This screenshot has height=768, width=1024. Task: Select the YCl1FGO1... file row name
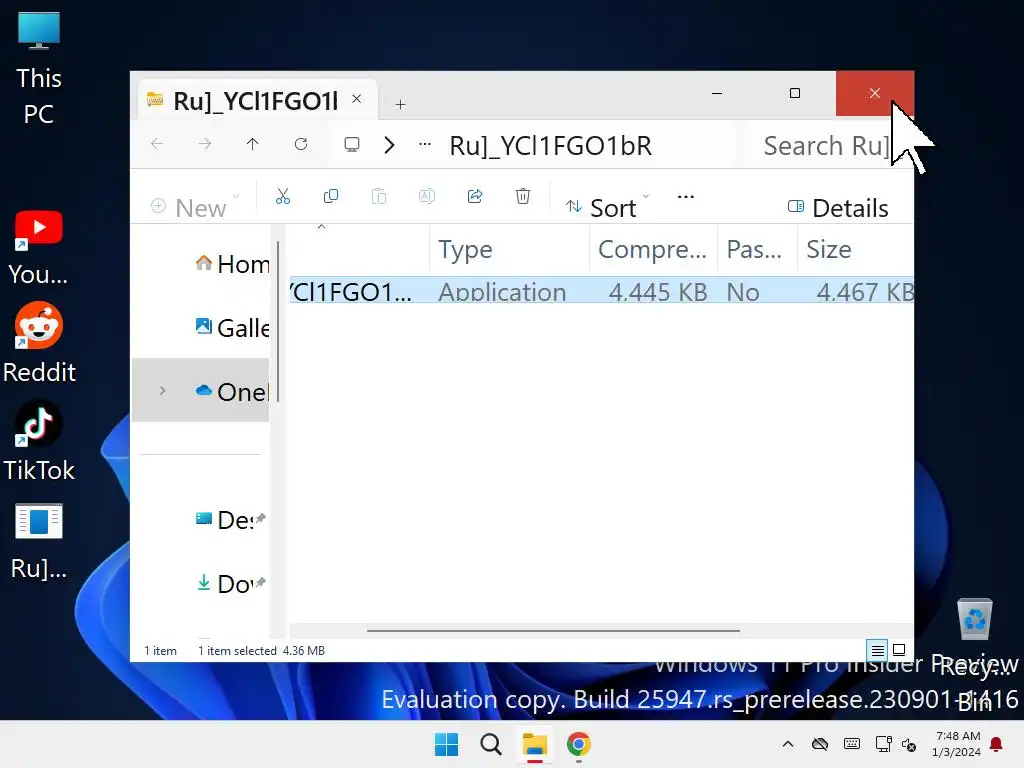tap(351, 291)
